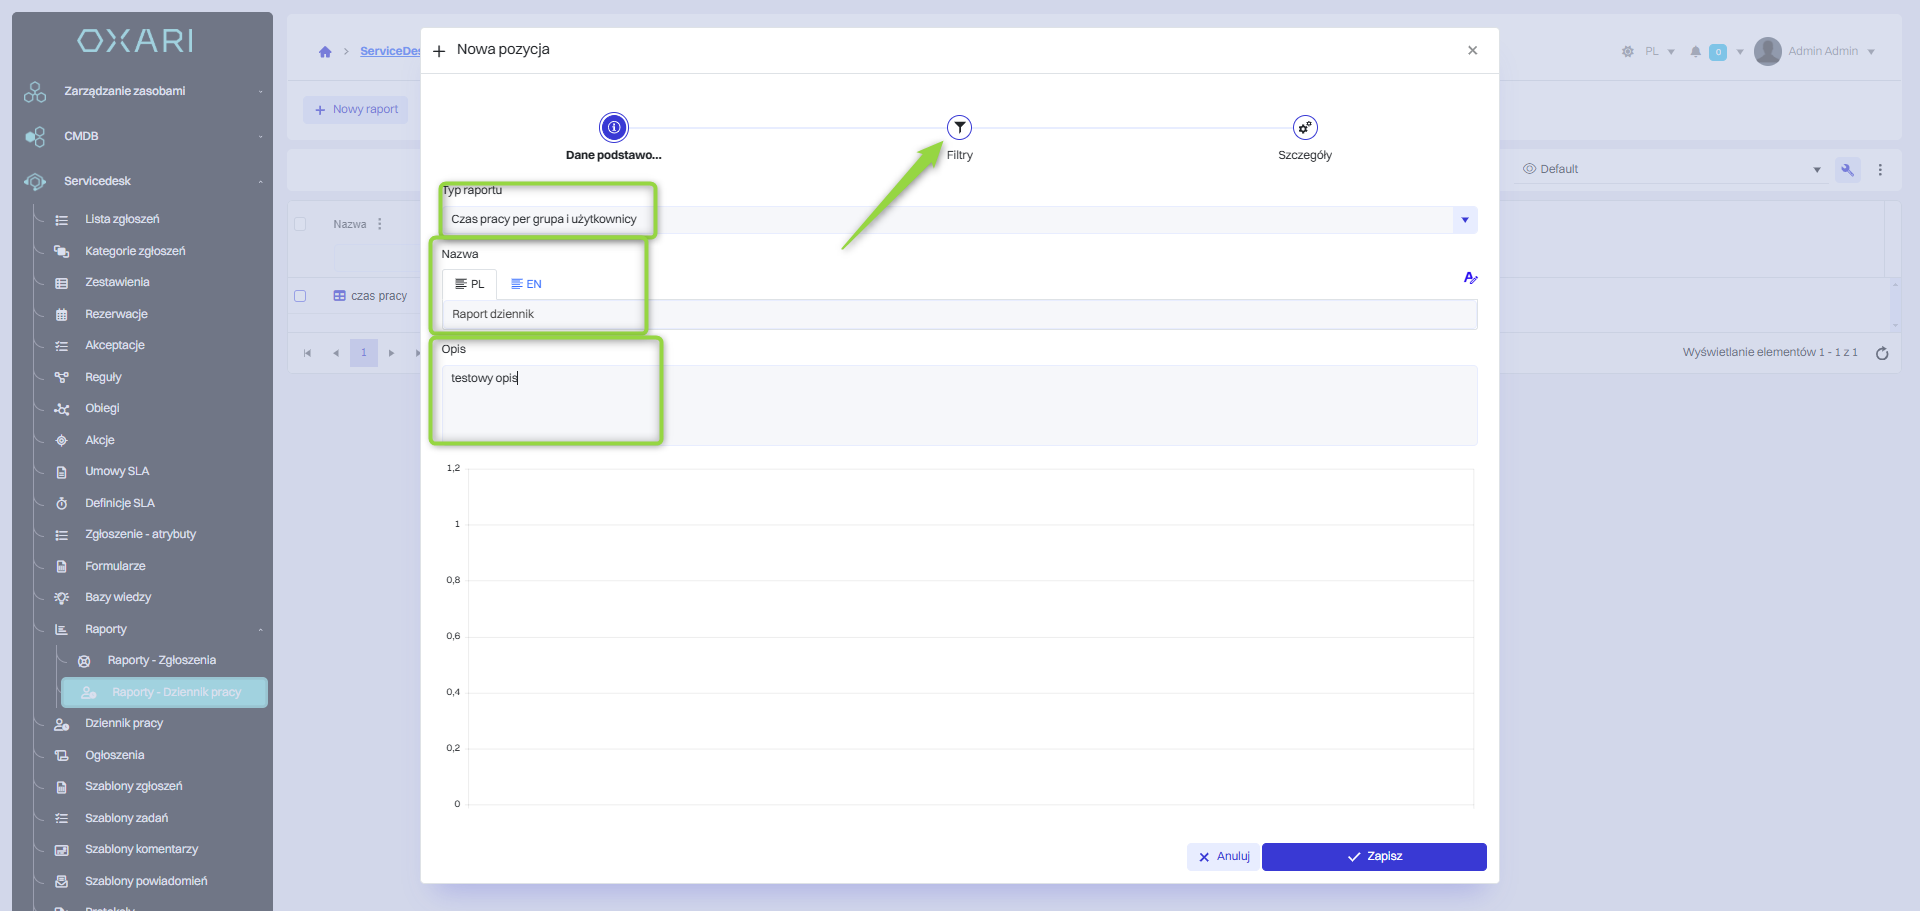1920x911 pixels.
Task: Select the Dane podstawowe info step icon
Action: (613, 128)
